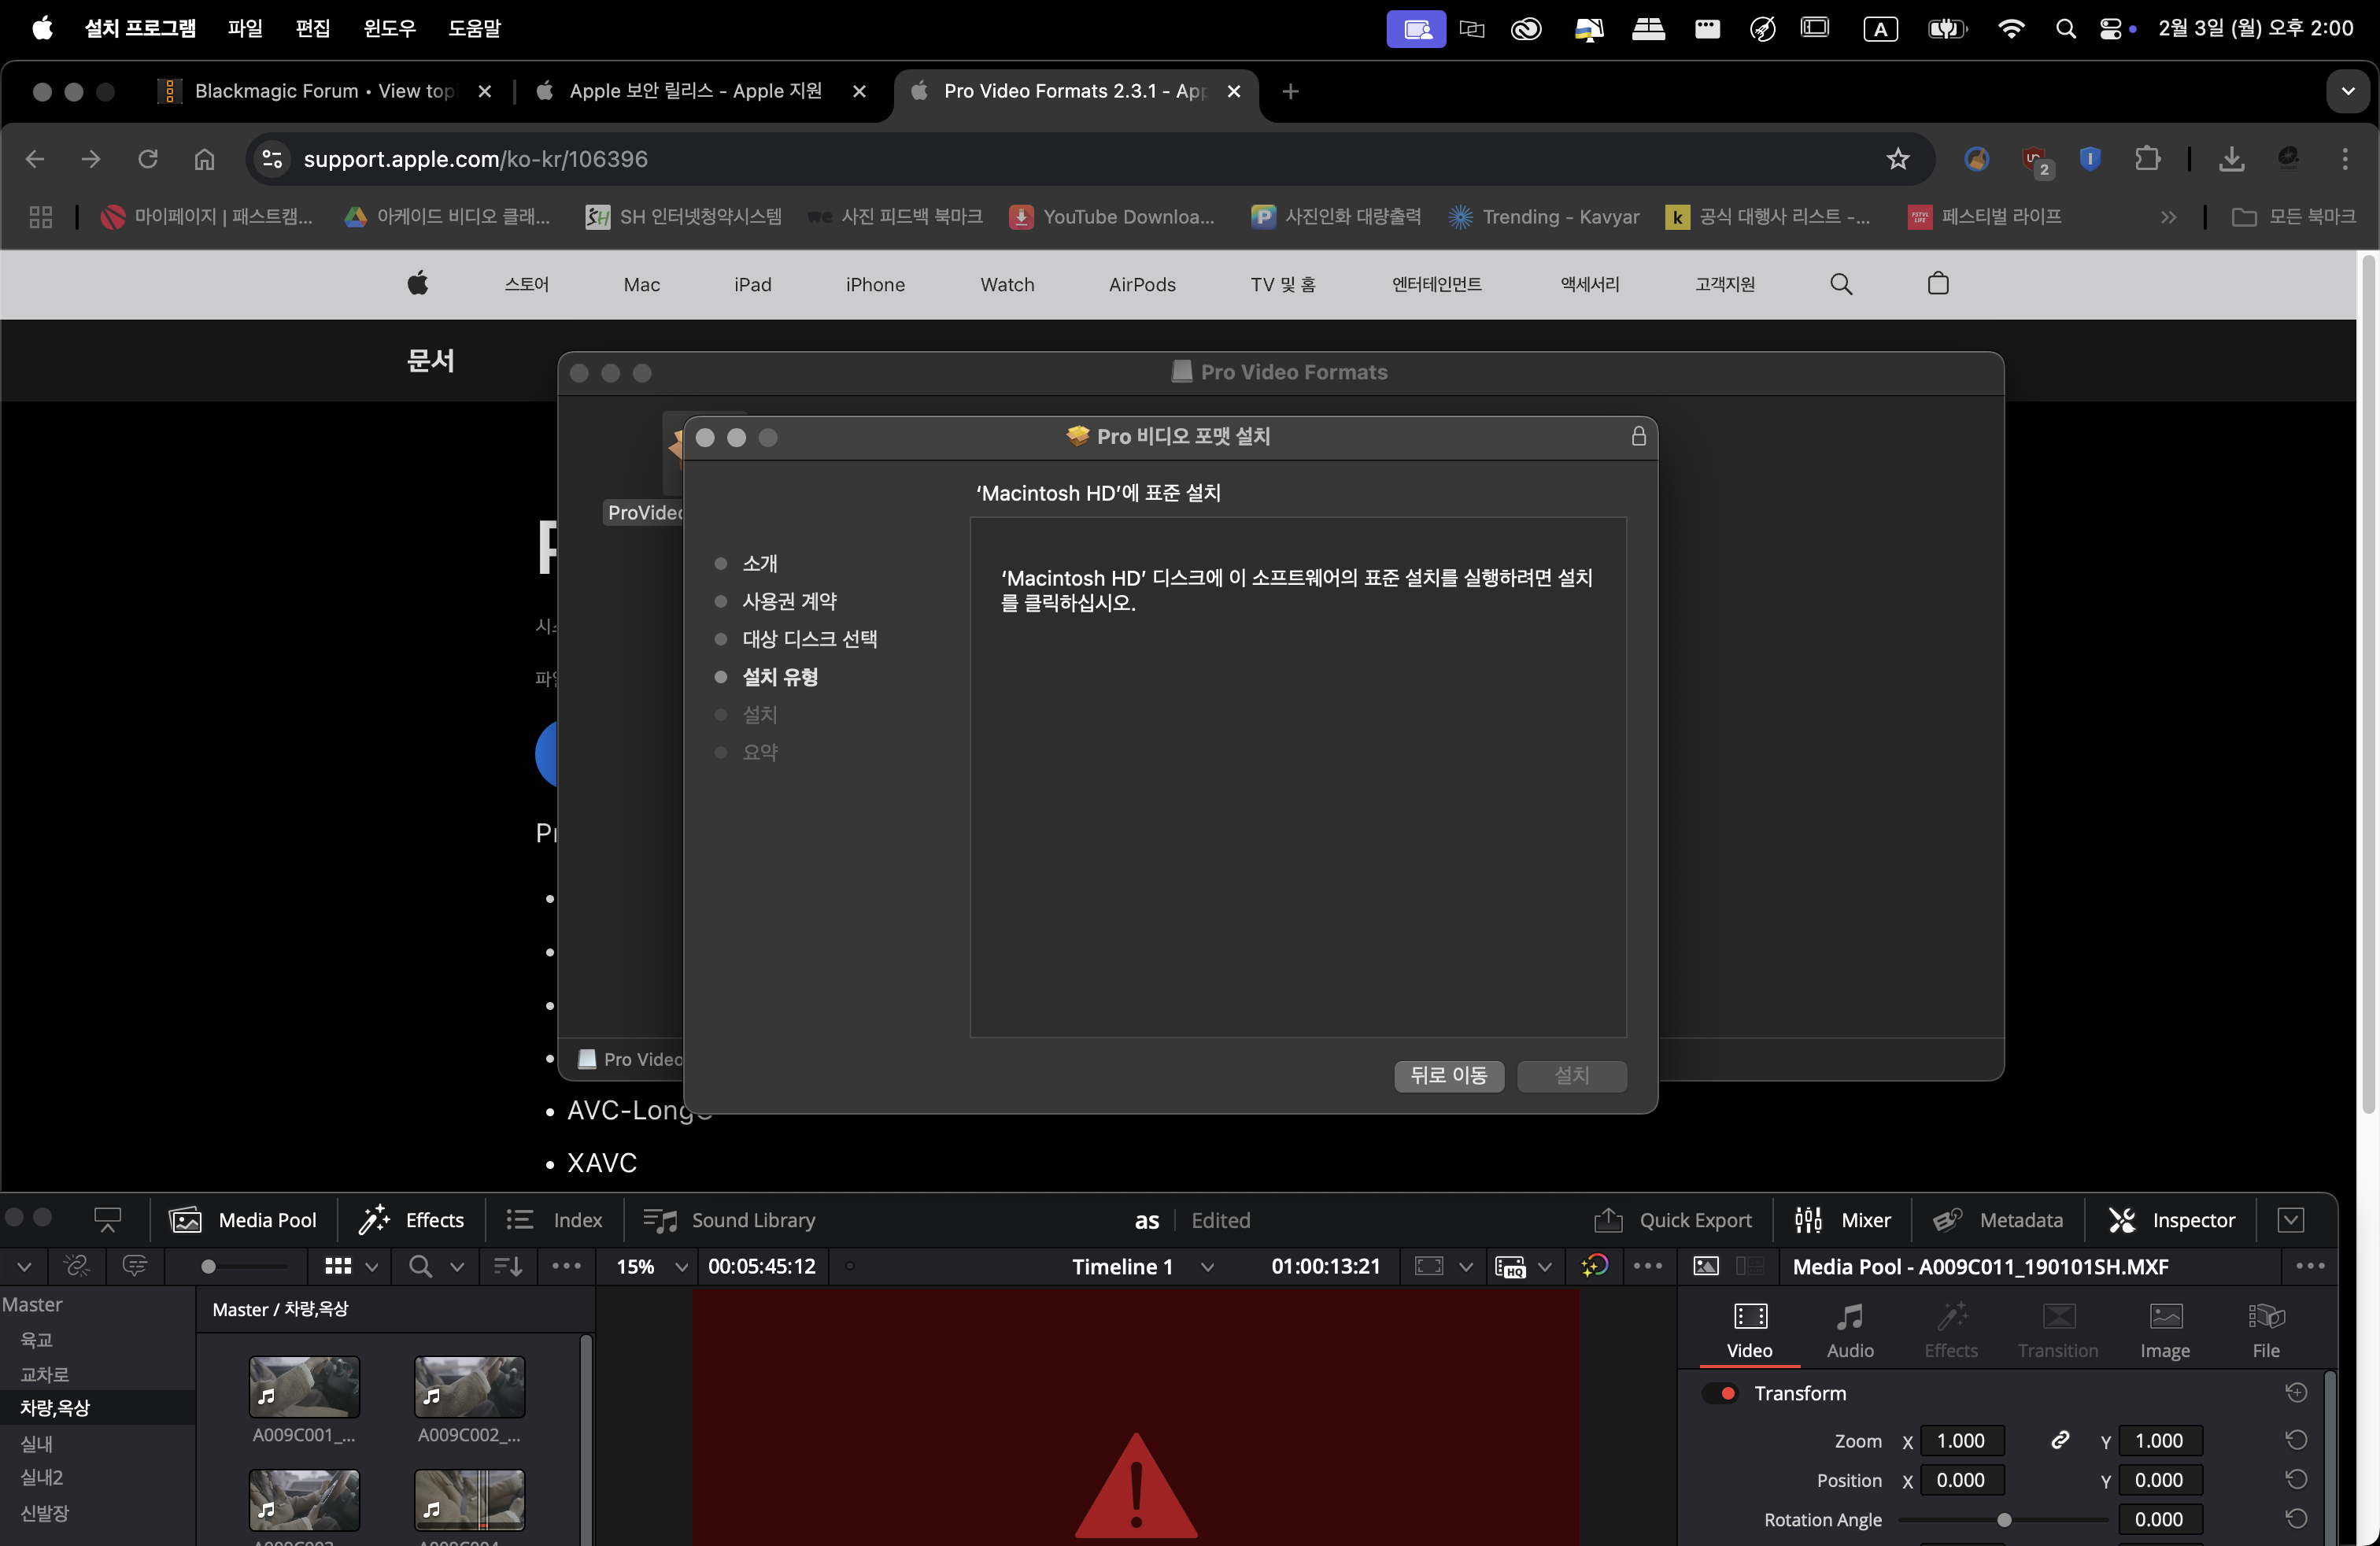The image size is (2380, 1546).
Task: Reset the Transform section
Action: coord(2296,1393)
